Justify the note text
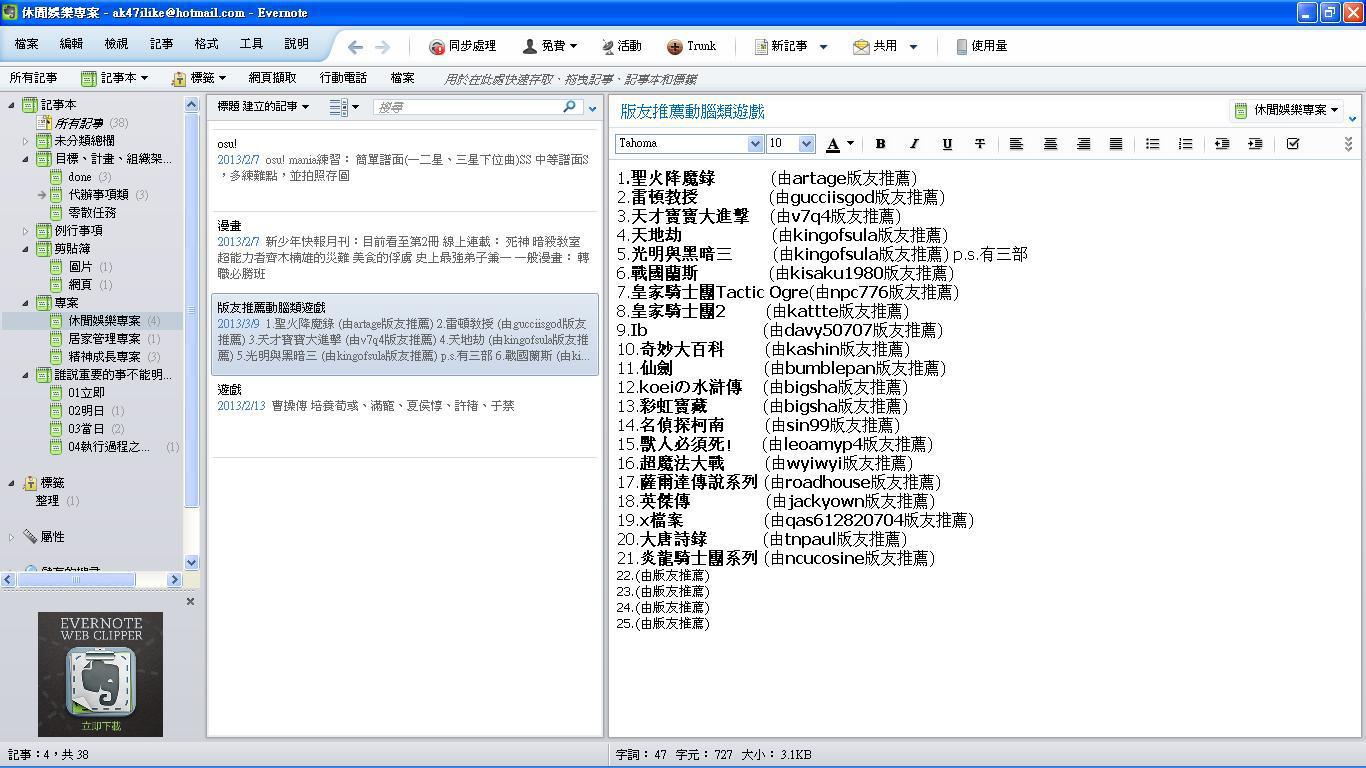1366x768 pixels. (1116, 144)
